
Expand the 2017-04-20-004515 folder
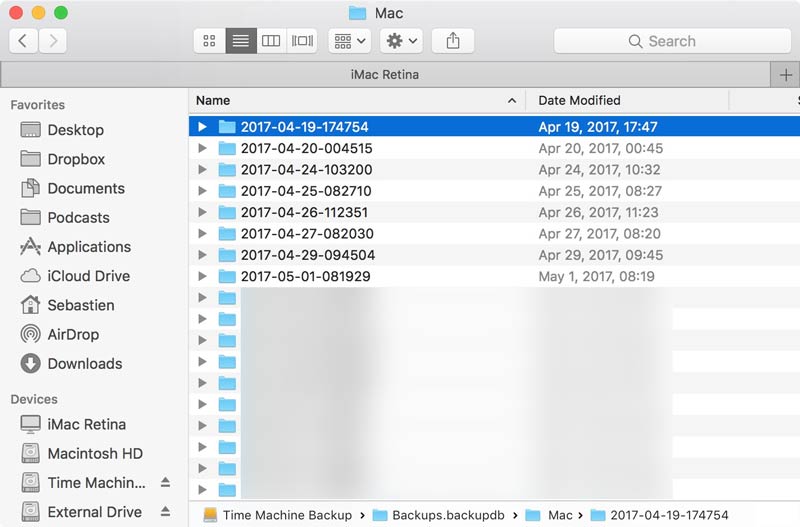[202, 148]
